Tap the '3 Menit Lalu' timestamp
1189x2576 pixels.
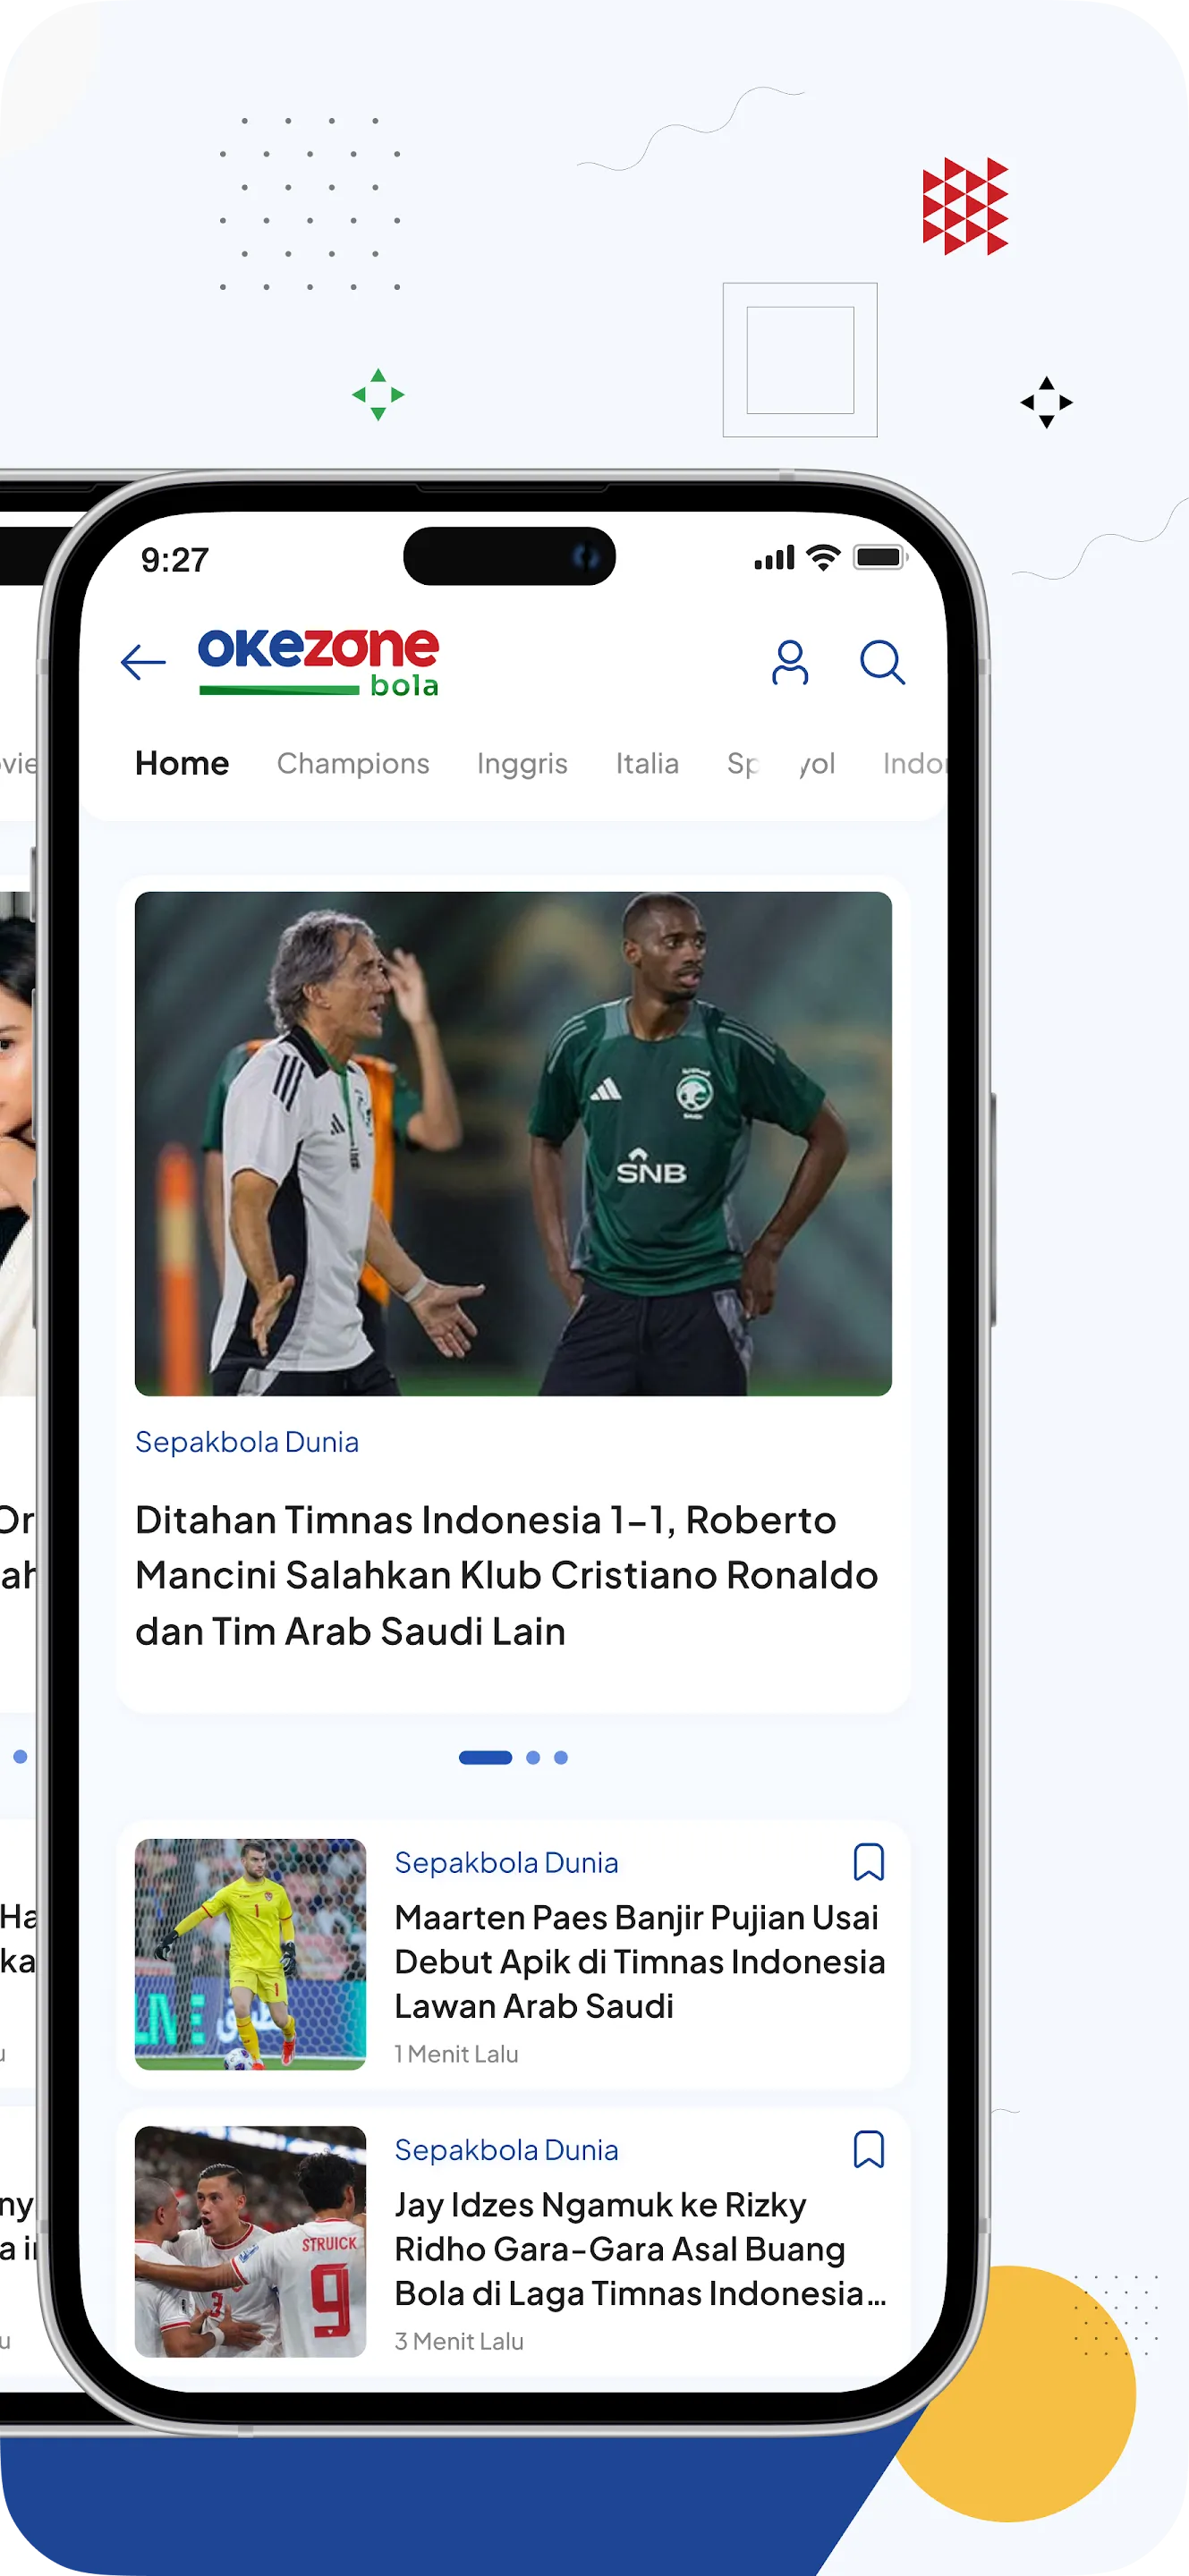tap(459, 2341)
